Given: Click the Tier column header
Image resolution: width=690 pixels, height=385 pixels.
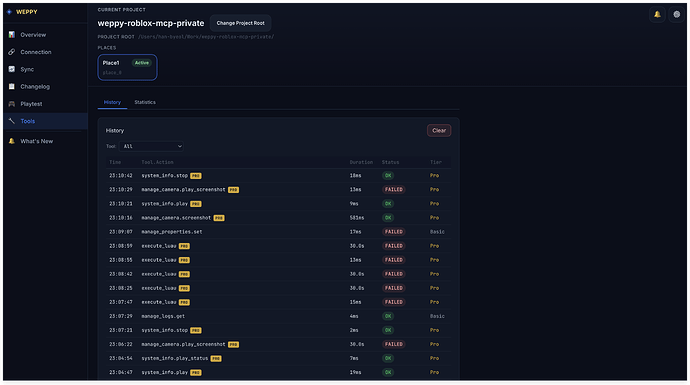Looking at the screenshot, I should point(436,162).
